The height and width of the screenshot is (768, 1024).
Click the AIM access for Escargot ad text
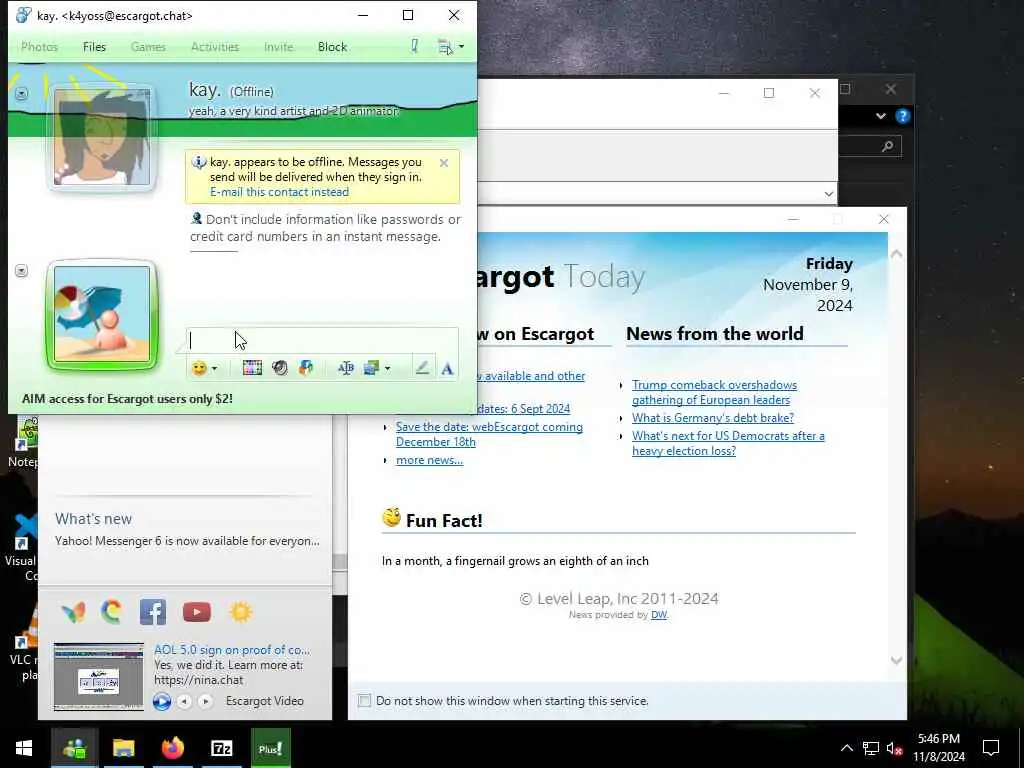[127, 398]
